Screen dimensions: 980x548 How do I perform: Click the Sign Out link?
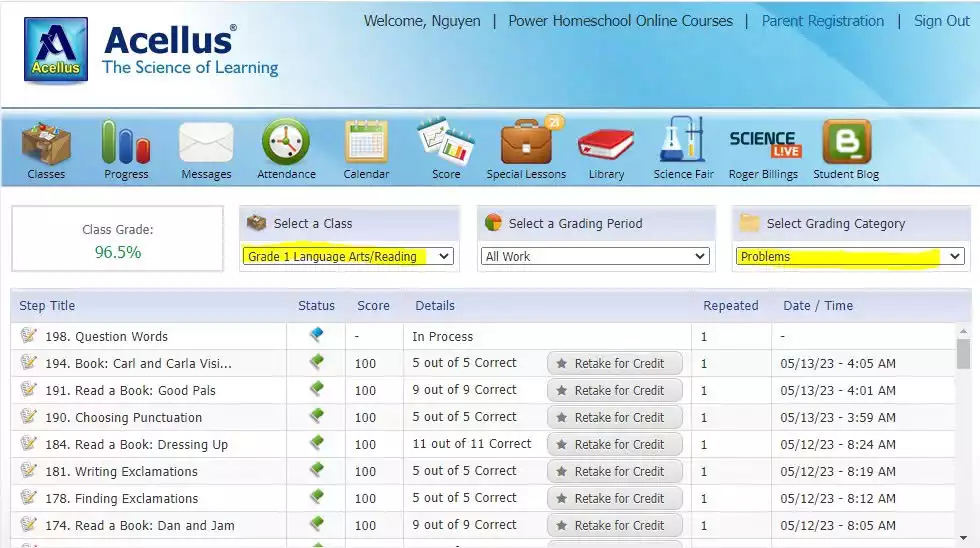[941, 21]
